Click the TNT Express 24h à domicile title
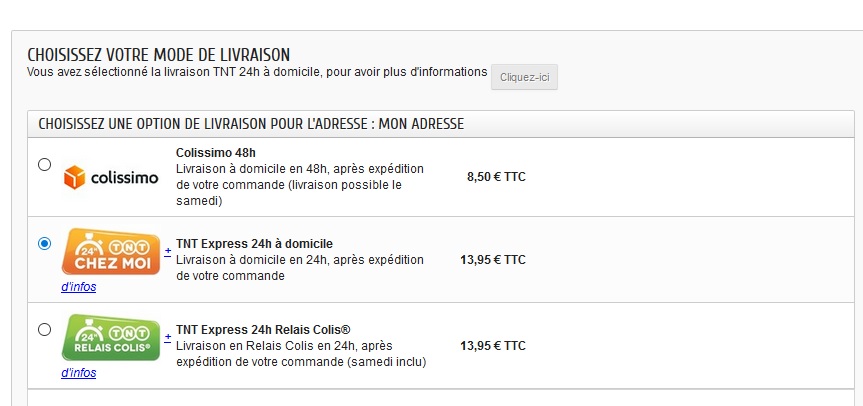863x406 pixels. pos(254,243)
